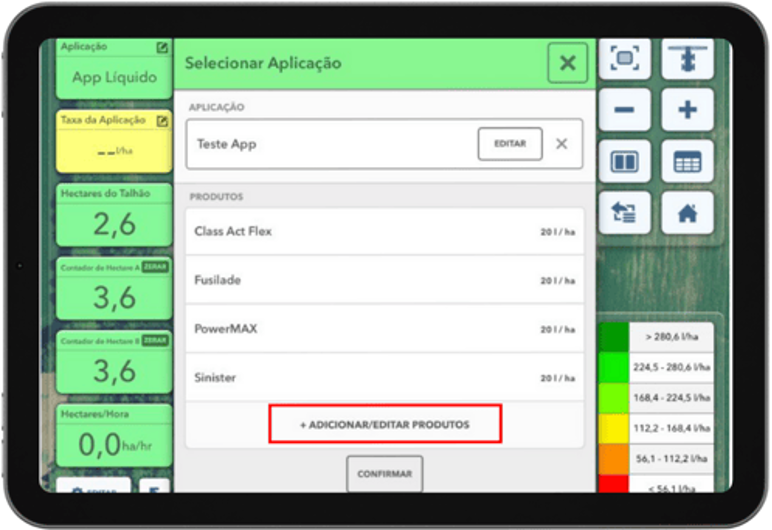This screenshot has width=772, height=530.
Task: Click the layers list return icon
Action: [625, 213]
